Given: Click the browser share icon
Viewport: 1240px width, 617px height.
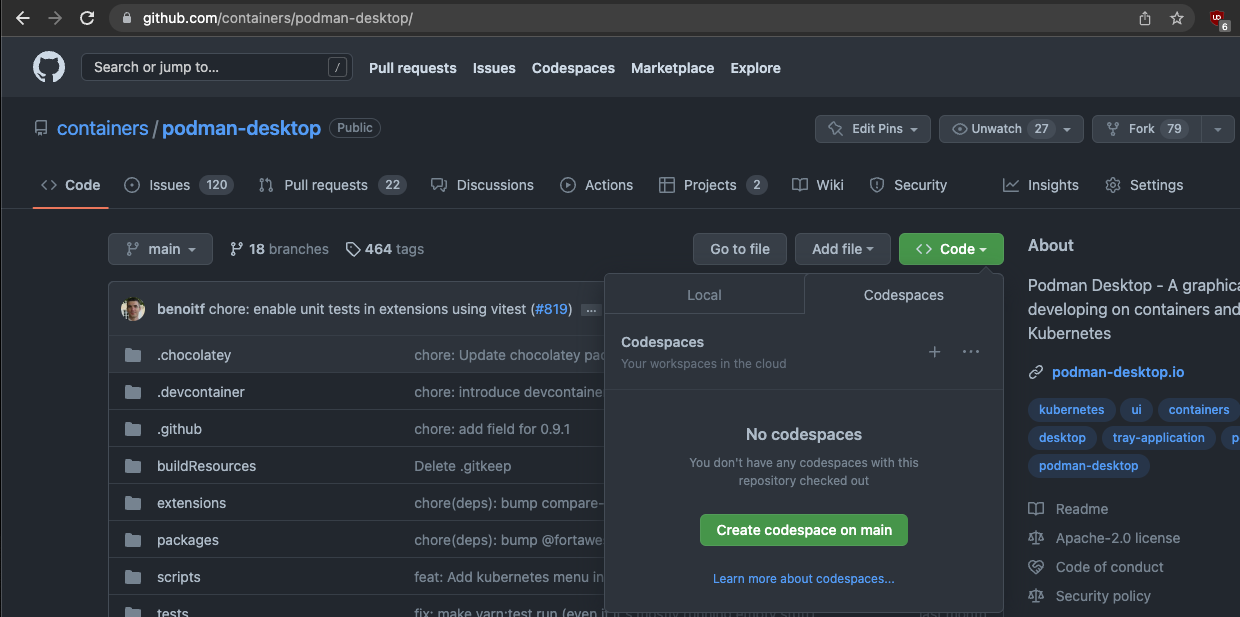Looking at the screenshot, I should 1145,18.
